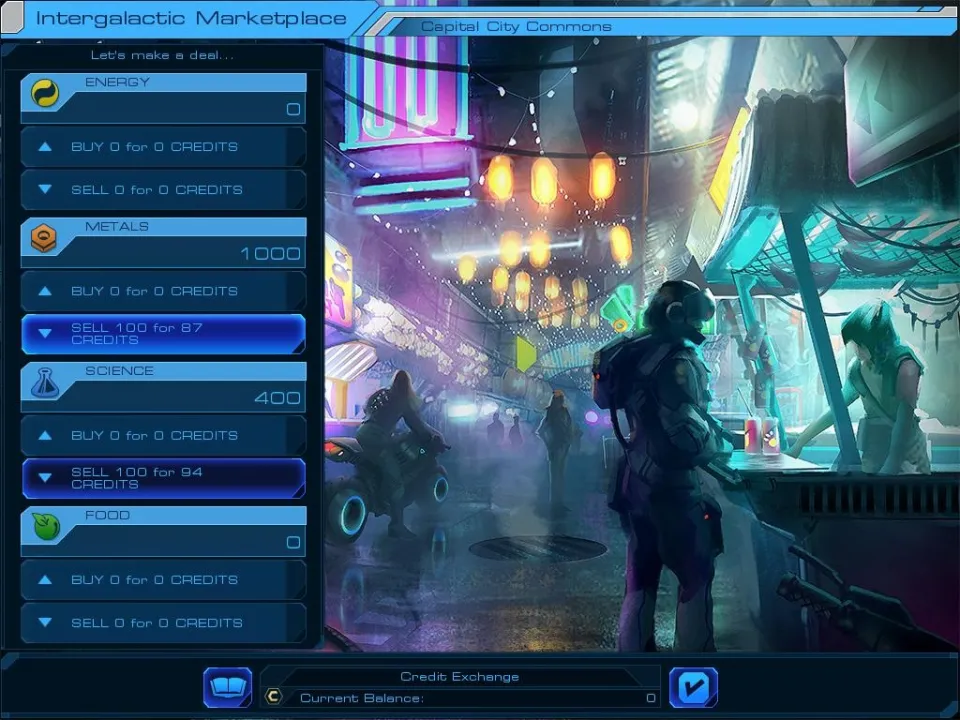960x720 pixels.
Task: Select the Science amount showing 400
Action: click(x=277, y=398)
